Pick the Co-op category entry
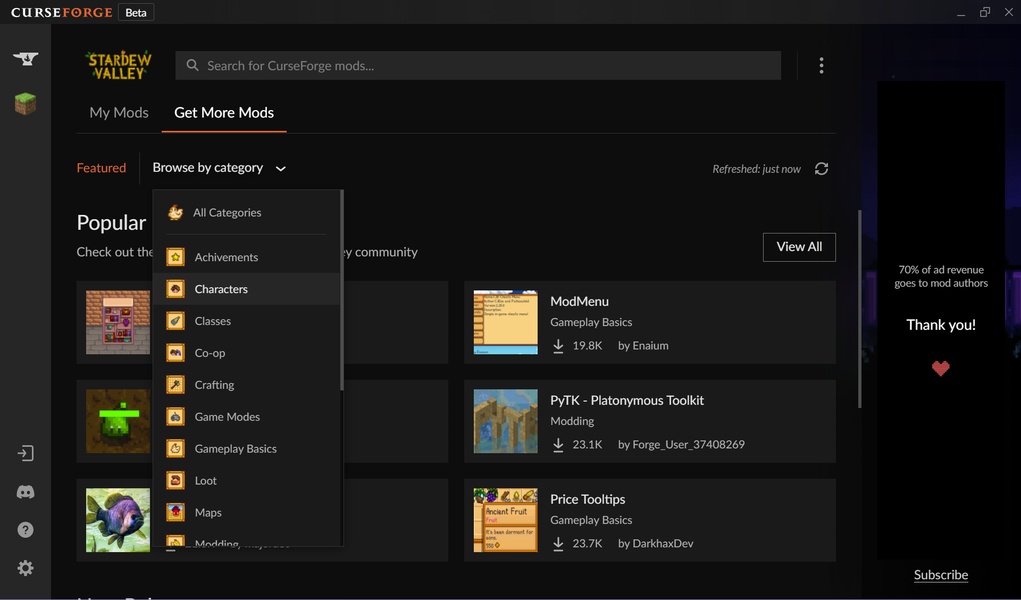Image resolution: width=1021 pixels, height=600 pixels. [210, 353]
